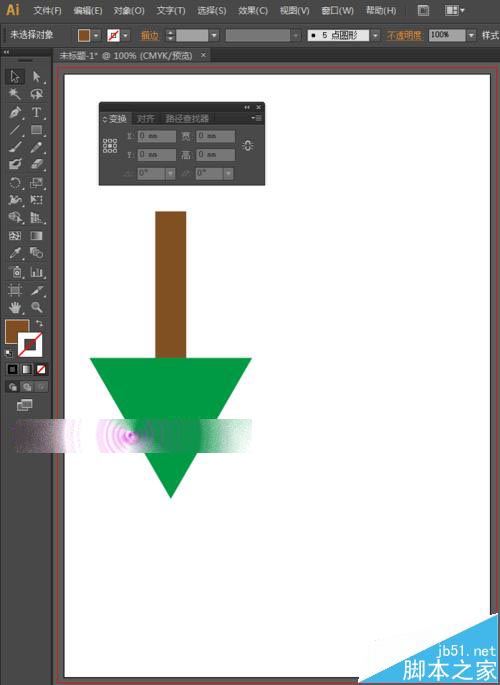Open the 窗口(W) menu
This screenshot has width=500, height=685.
click(337, 10)
